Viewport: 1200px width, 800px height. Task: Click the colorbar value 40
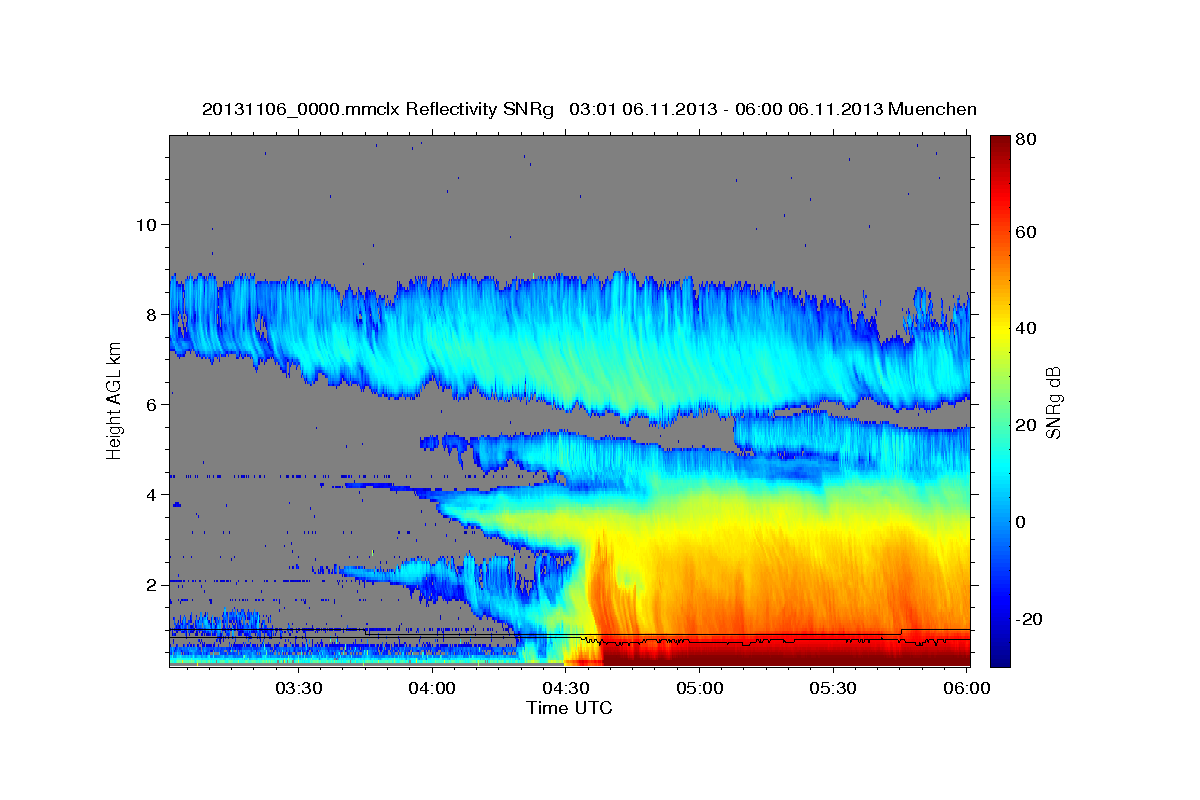pyautogui.click(x=1026, y=328)
